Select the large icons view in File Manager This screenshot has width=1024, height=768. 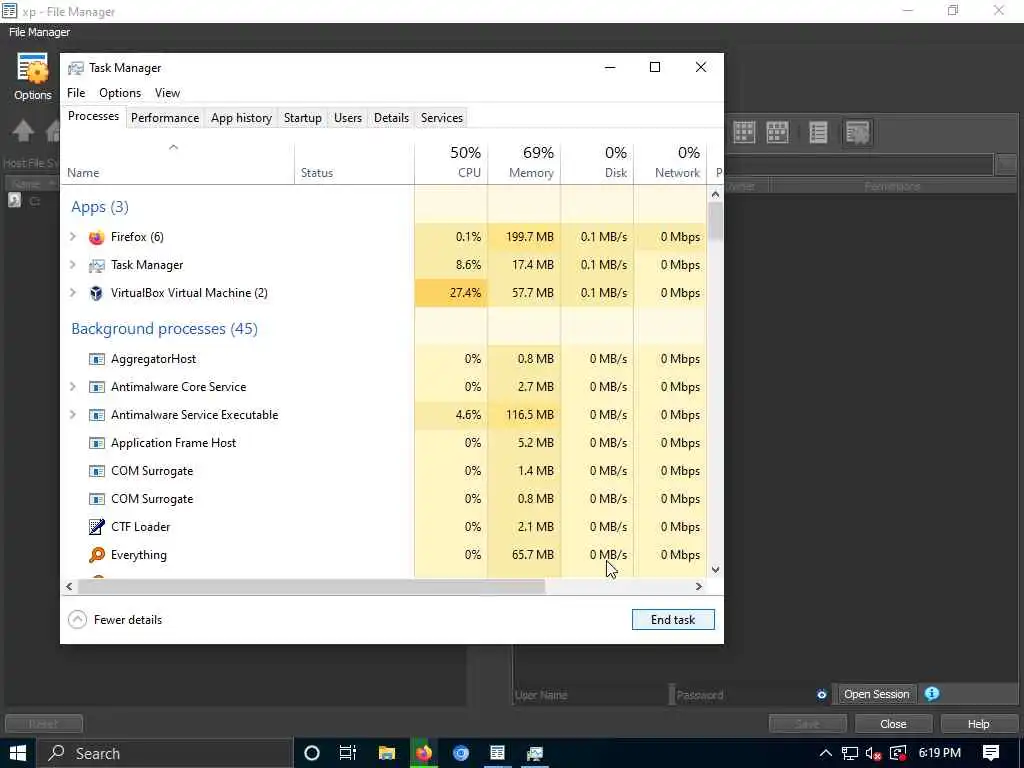click(x=744, y=133)
